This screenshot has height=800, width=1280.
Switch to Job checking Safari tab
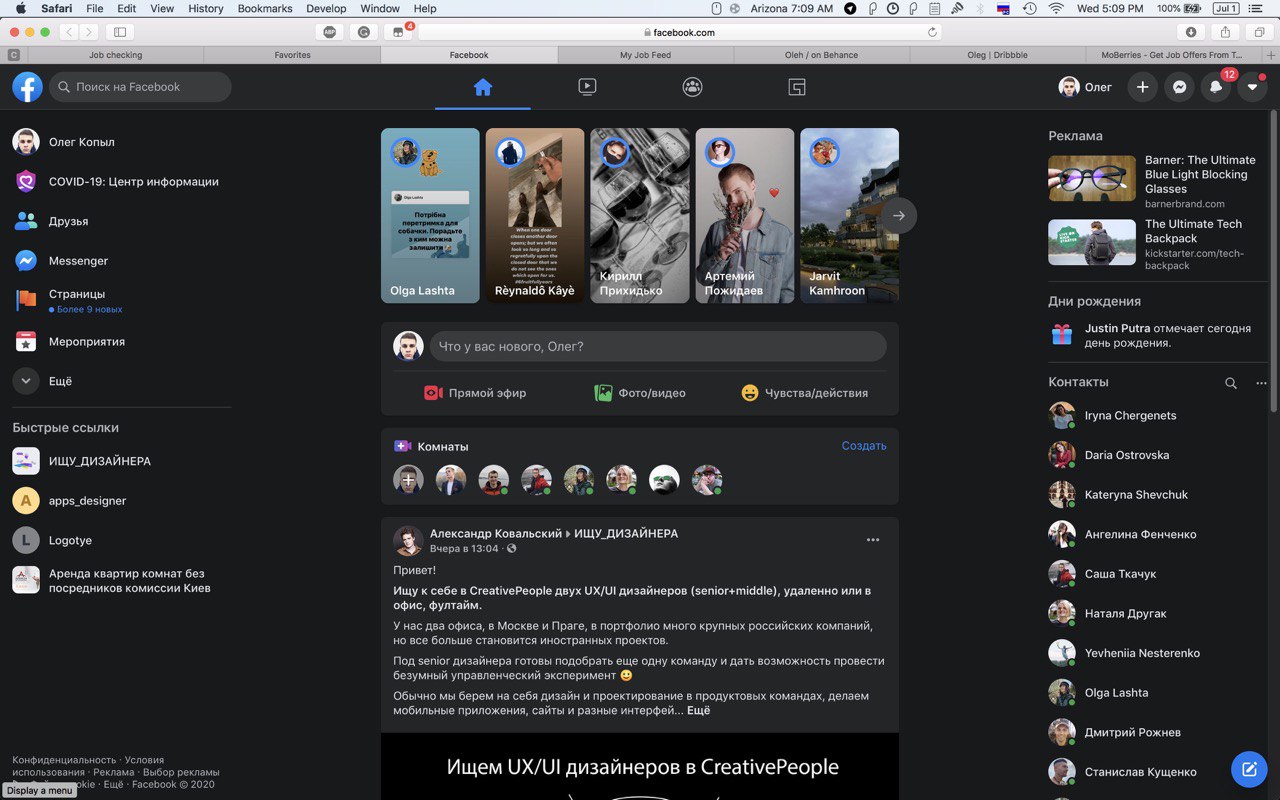click(116, 55)
